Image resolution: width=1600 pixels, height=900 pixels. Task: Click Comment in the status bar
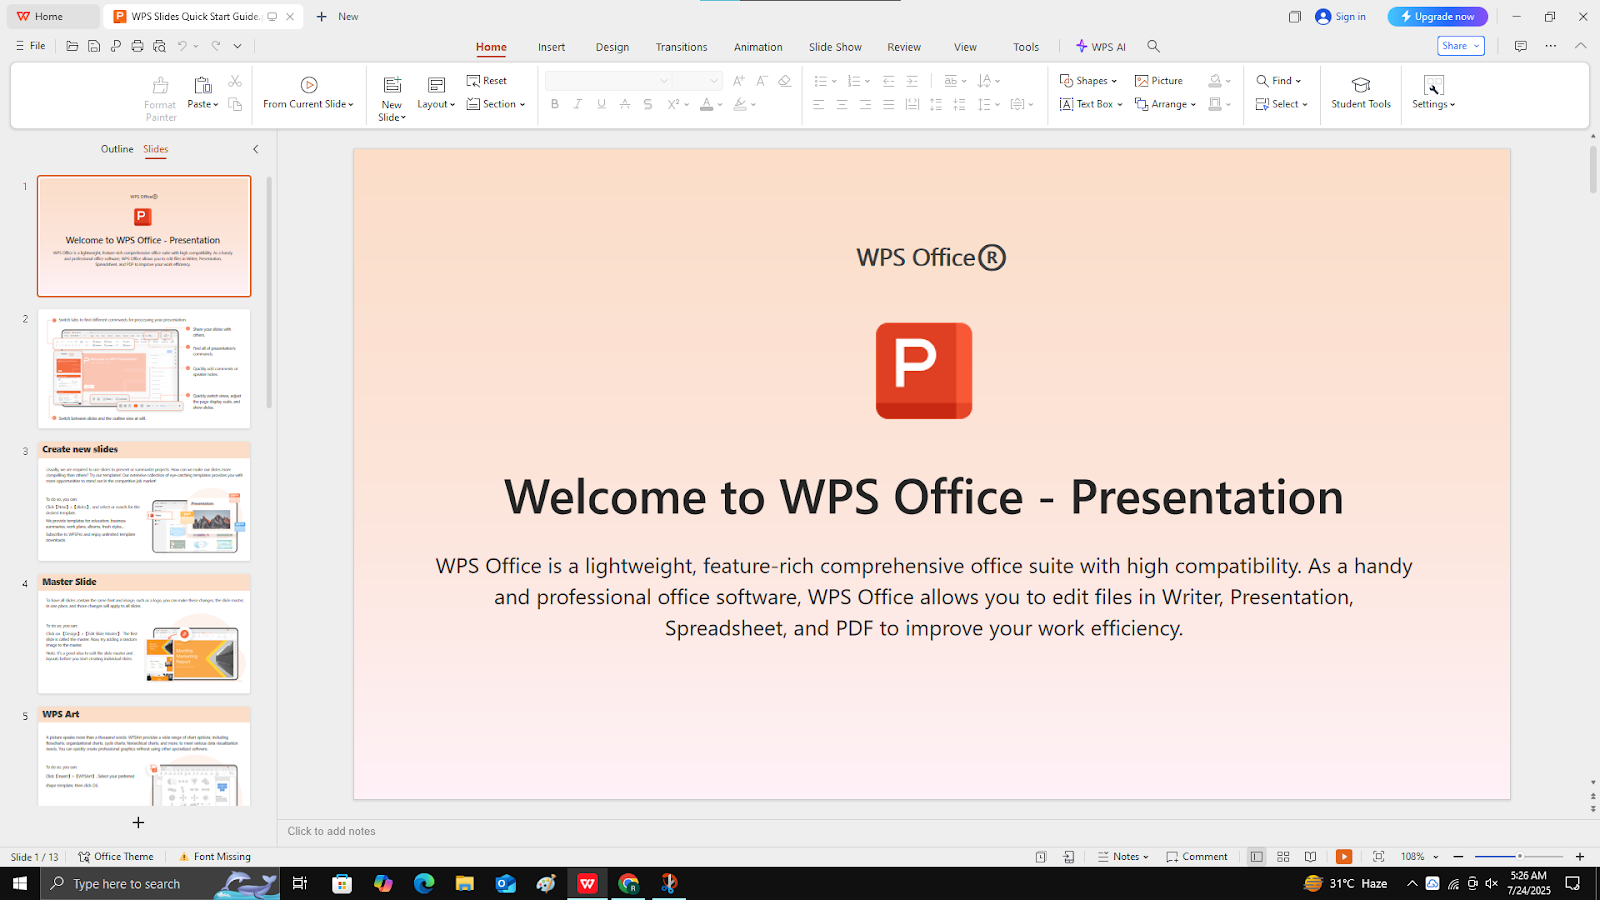(1196, 857)
